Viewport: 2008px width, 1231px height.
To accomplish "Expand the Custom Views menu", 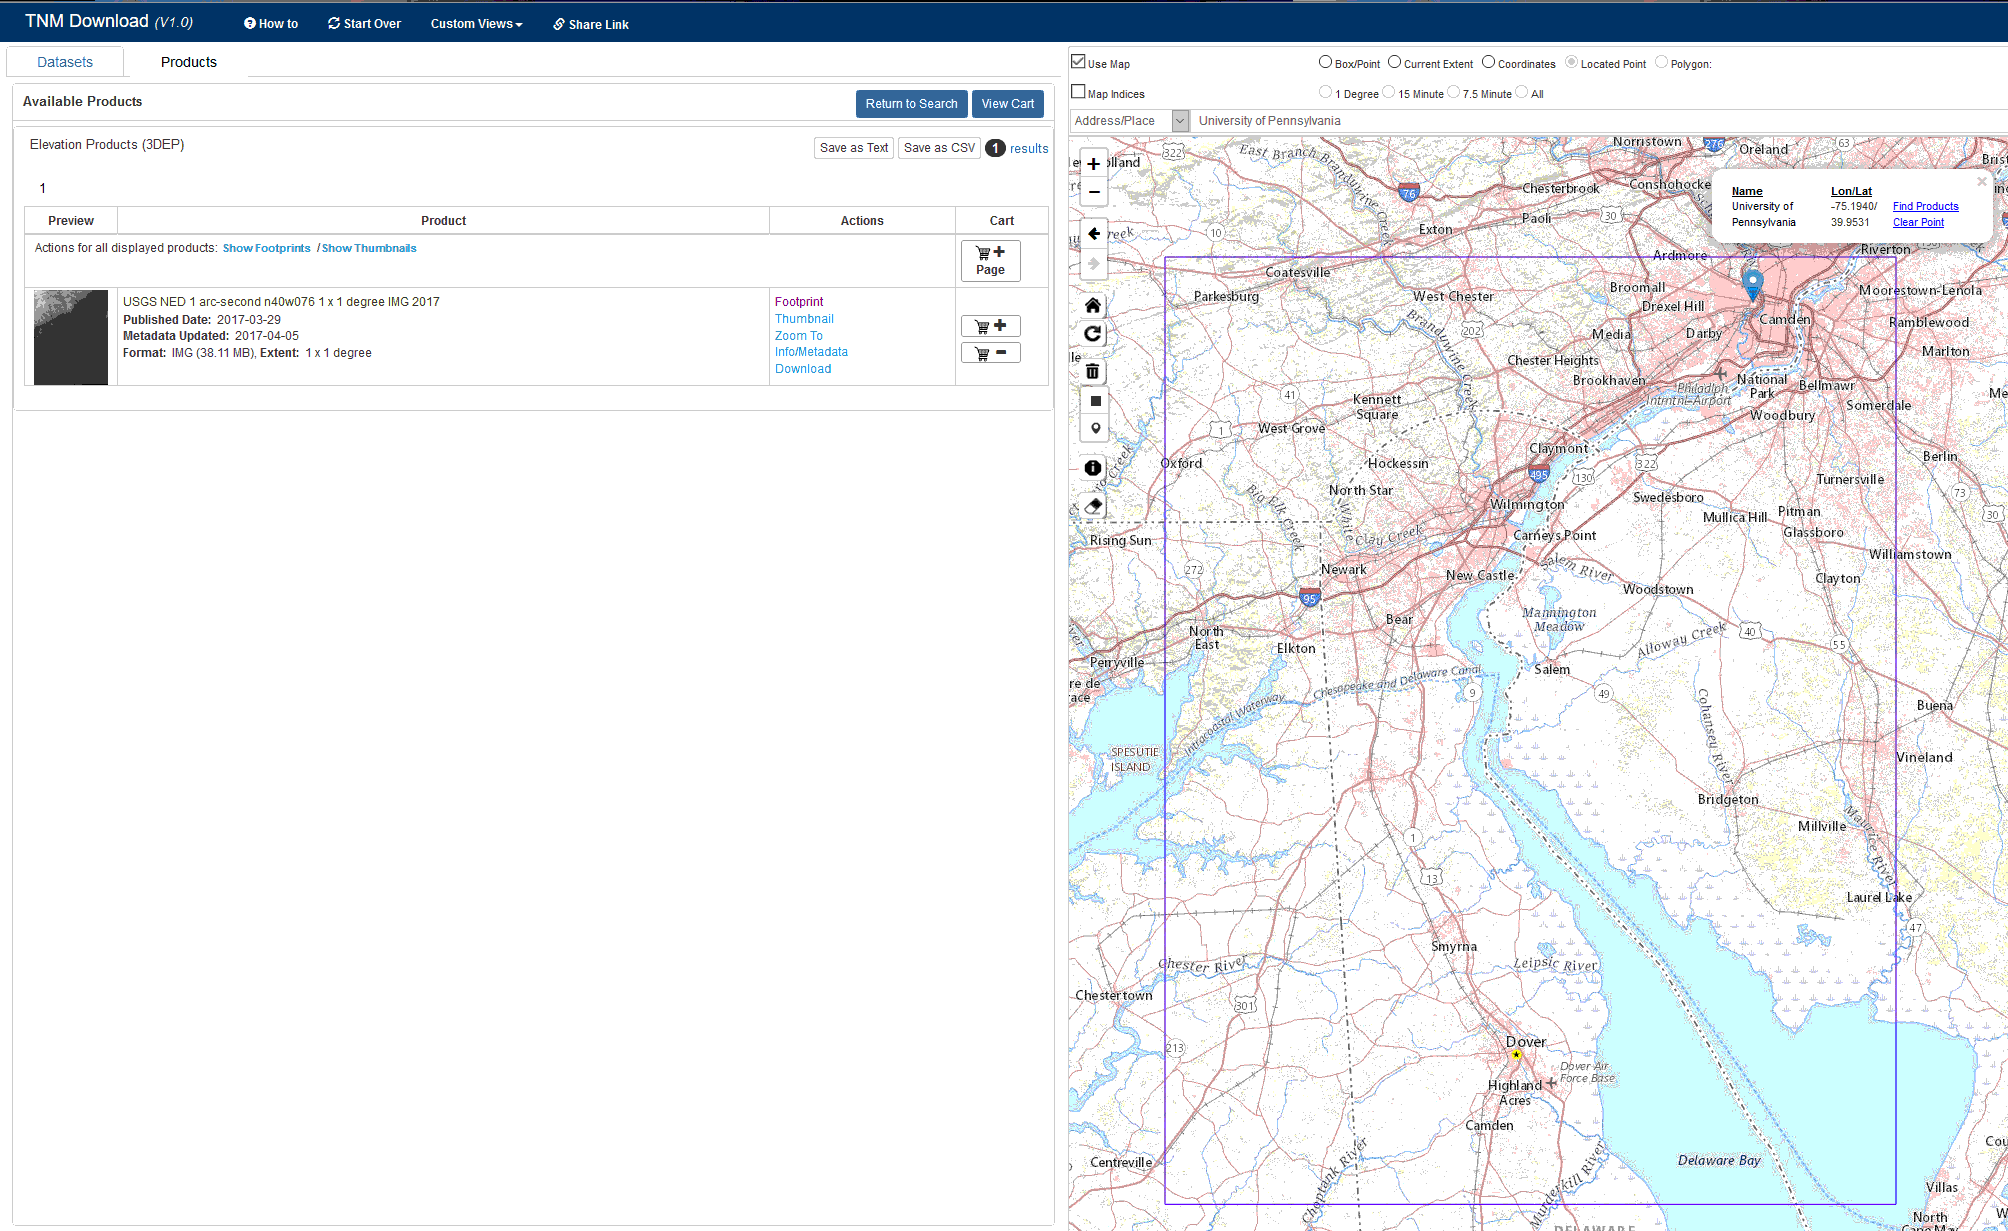I will [476, 24].
